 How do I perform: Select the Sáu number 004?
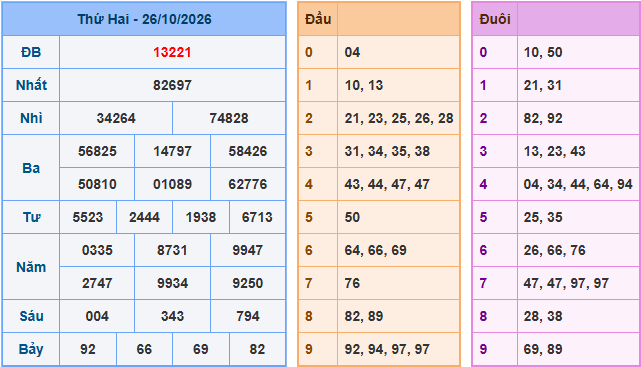(97, 316)
